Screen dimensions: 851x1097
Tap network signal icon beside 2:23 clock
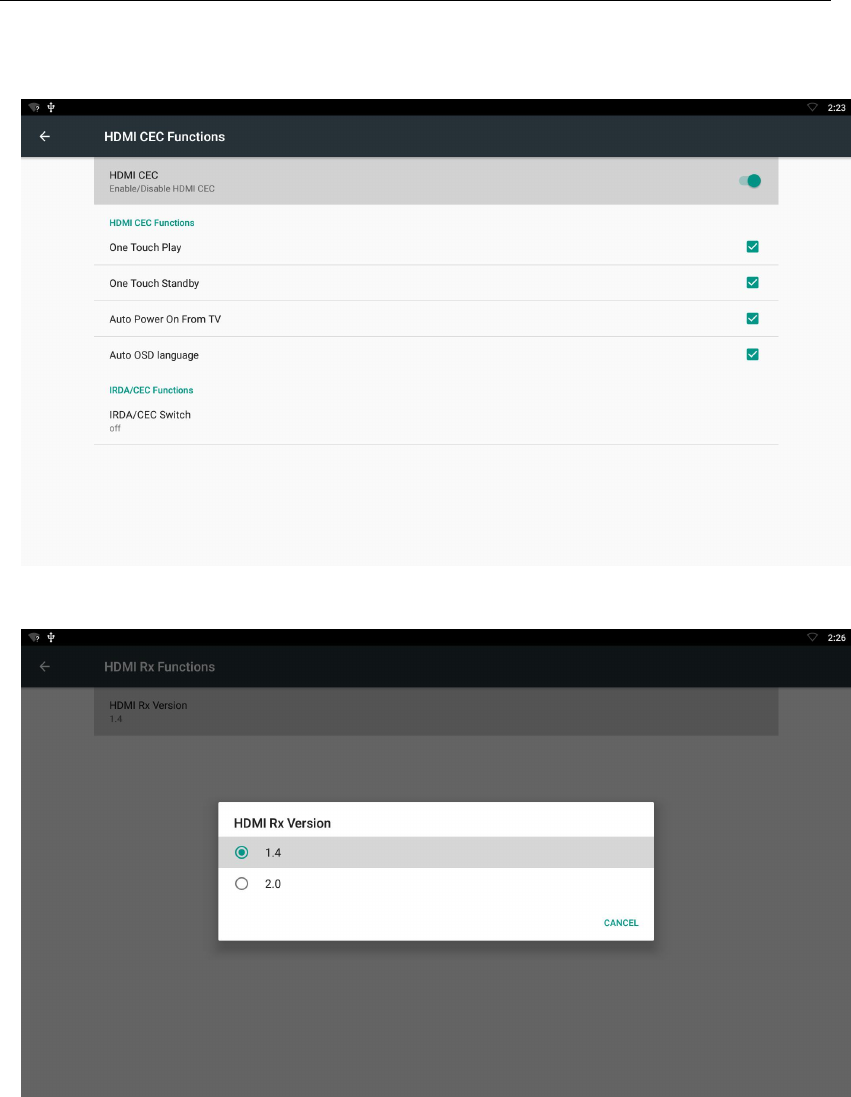(x=813, y=108)
